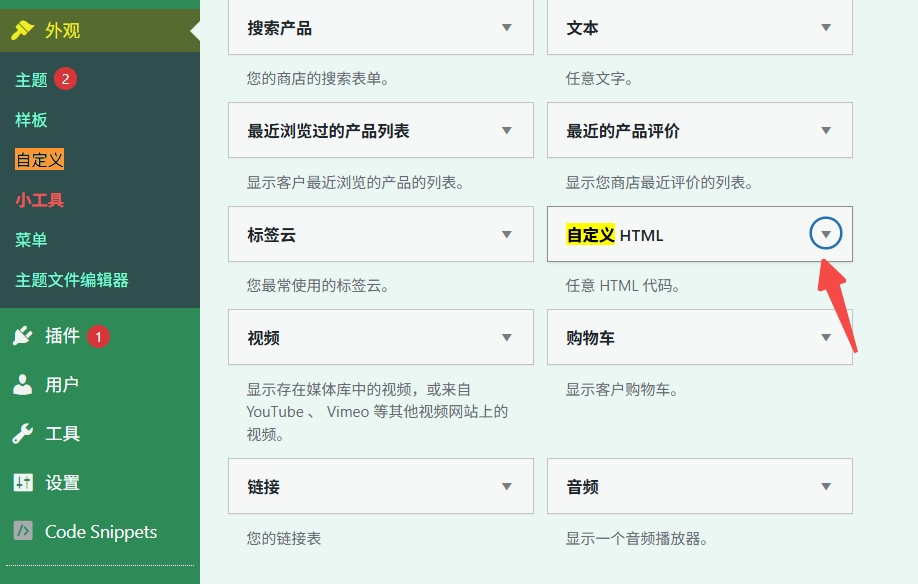Select the 最近的产品评价 widget title
This screenshot has width=918, height=584.
click(x=623, y=131)
